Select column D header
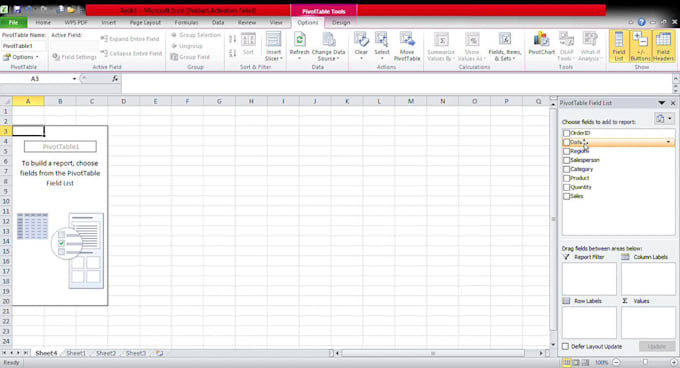Viewport: 680px width, 368px height. point(124,101)
